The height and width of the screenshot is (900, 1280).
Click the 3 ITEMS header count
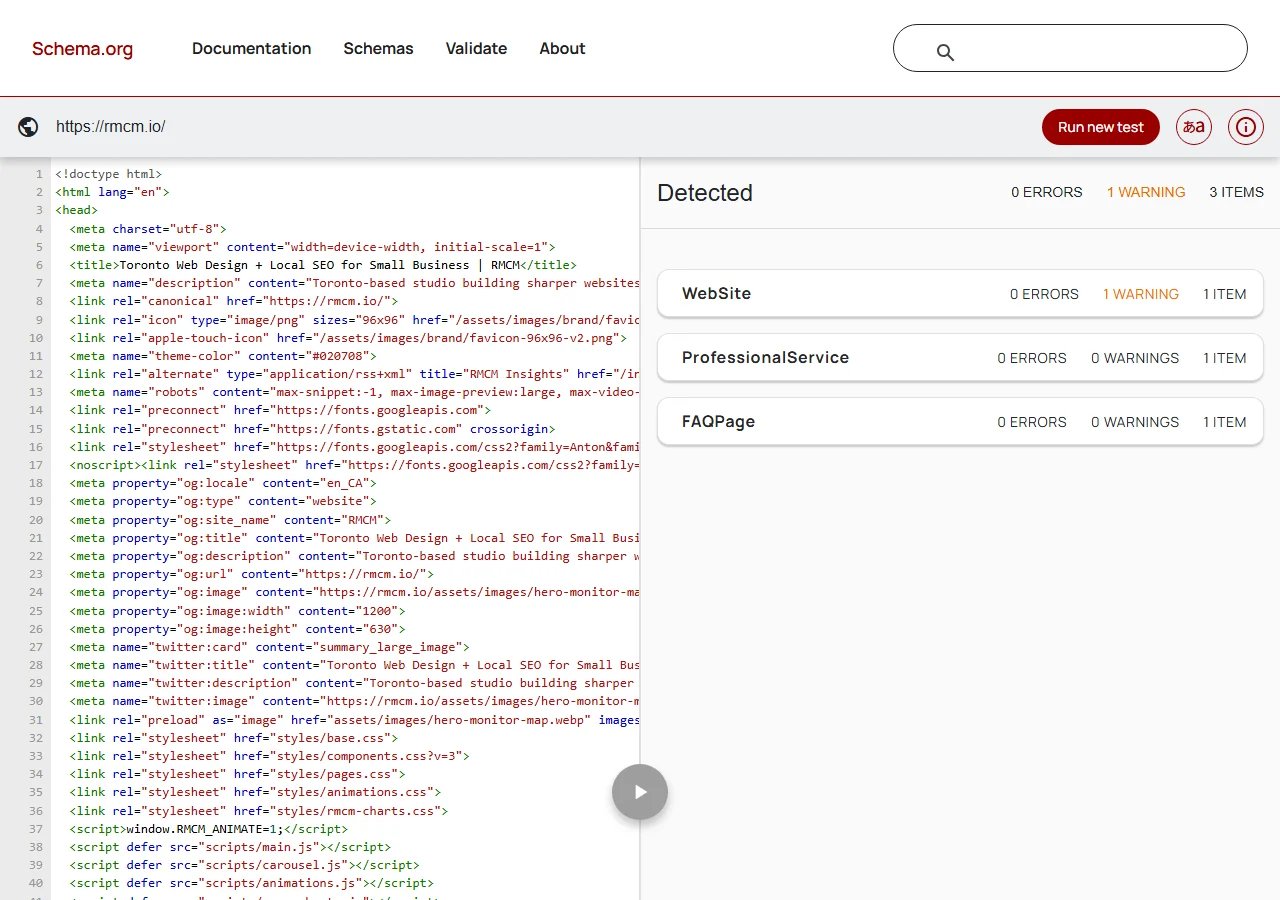click(x=1237, y=192)
